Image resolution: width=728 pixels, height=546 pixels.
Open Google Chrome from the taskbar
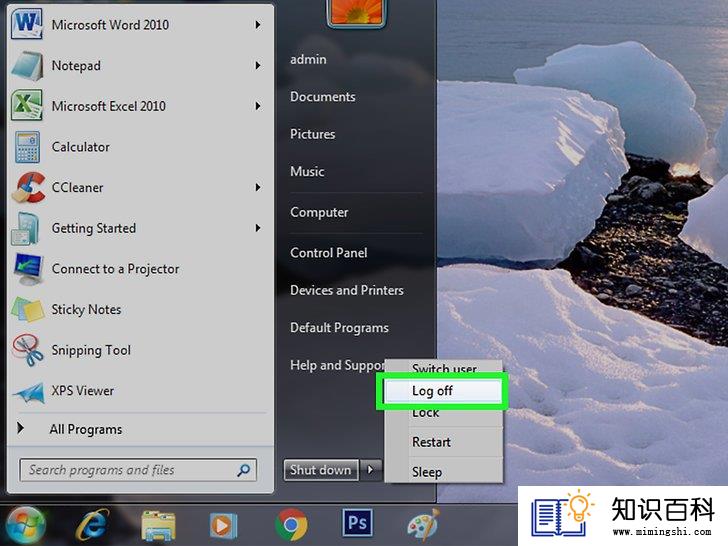click(x=291, y=525)
